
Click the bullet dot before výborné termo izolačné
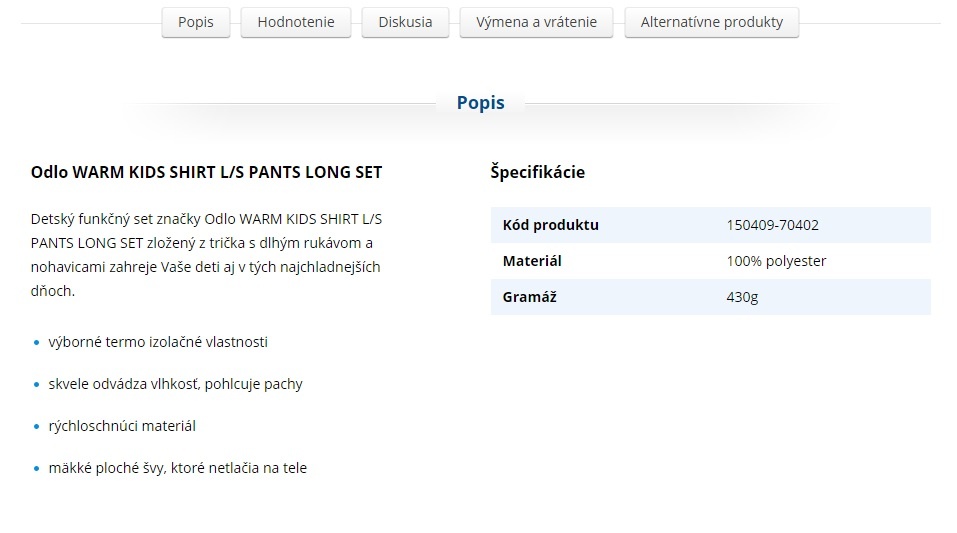point(37,343)
